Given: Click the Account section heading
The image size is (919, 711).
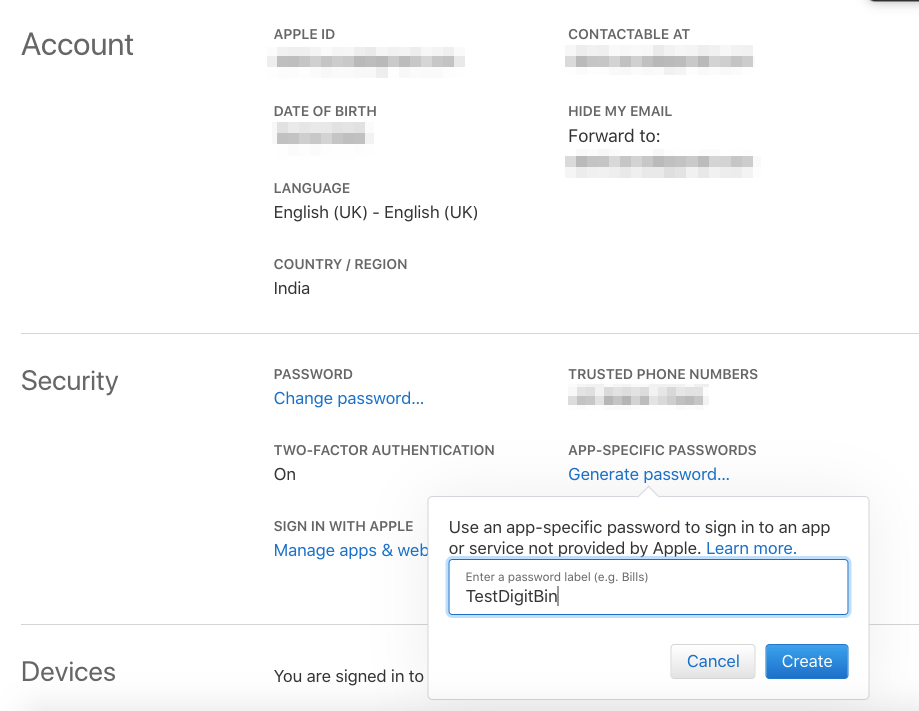Looking at the screenshot, I should [x=77, y=45].
